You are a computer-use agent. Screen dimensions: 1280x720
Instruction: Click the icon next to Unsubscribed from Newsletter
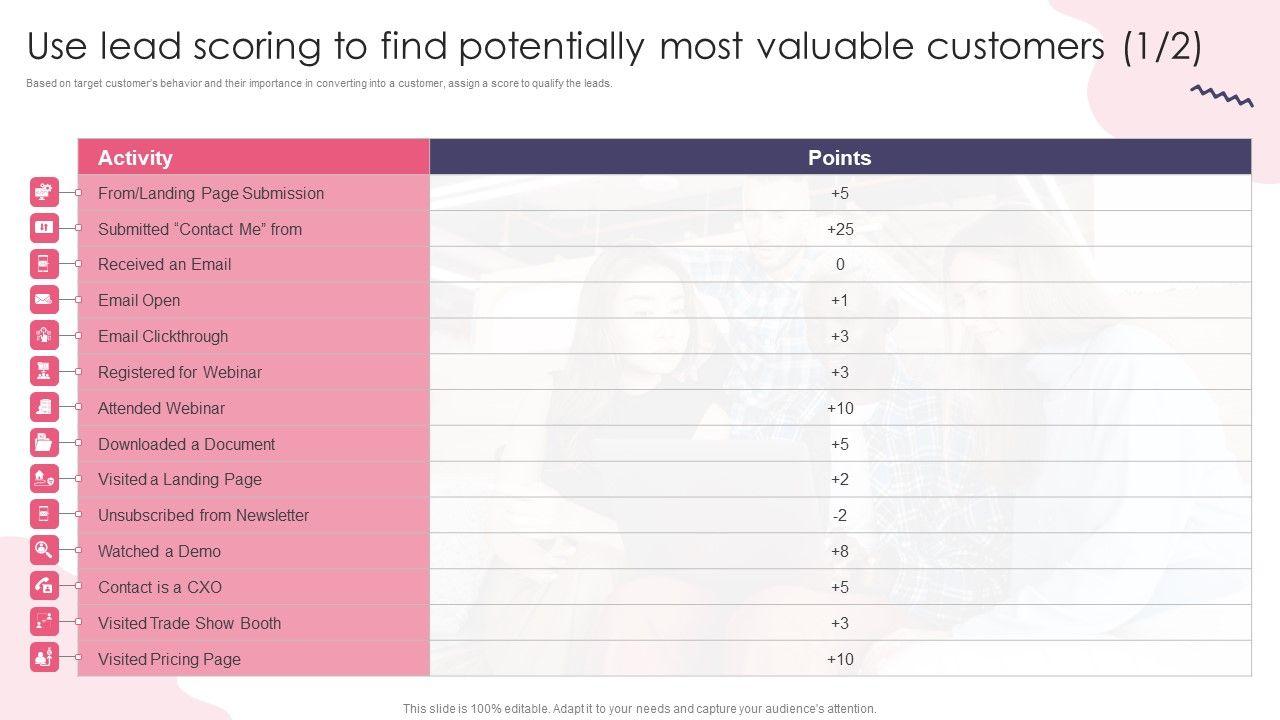click(44, 514)
